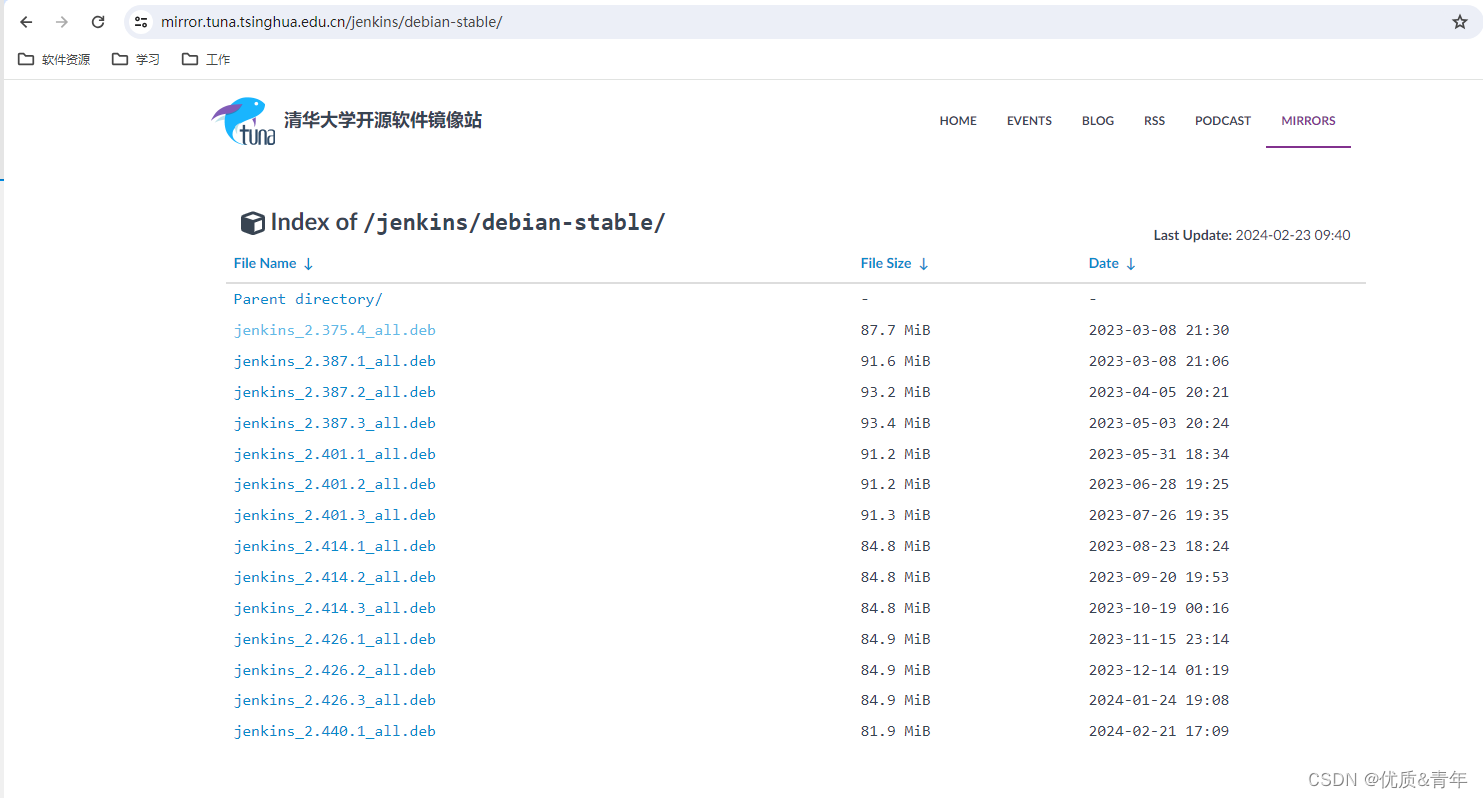
Task: Open the RSS nav item
Action: pos(1154,121)
